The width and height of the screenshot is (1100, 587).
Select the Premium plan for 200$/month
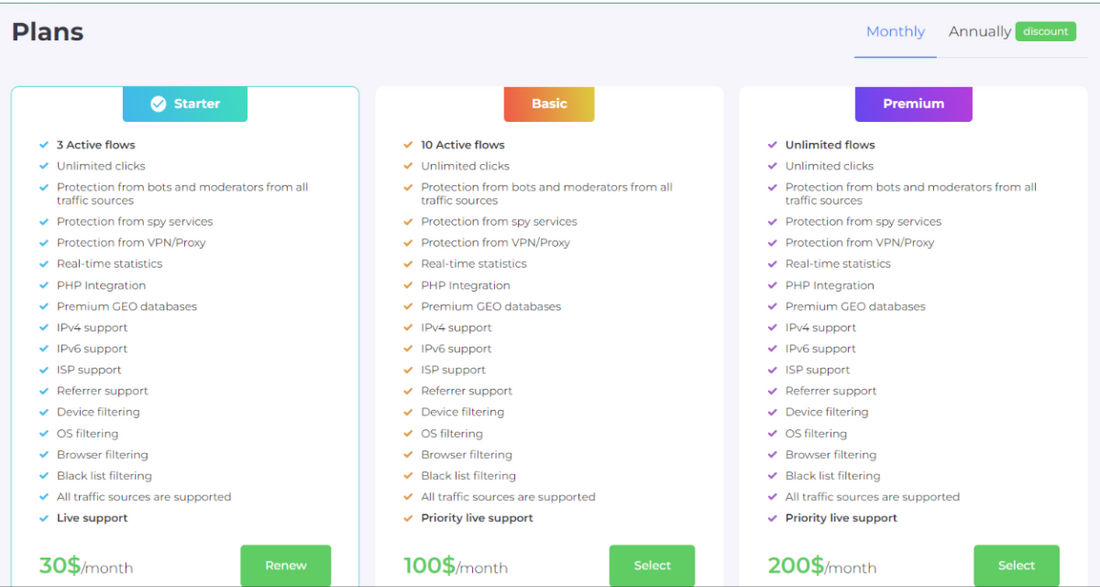pos(1016,566)
